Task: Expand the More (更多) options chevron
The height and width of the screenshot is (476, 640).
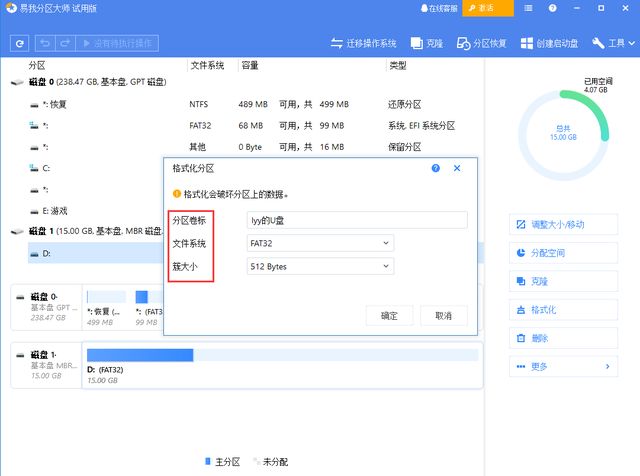Action: tap(607, 367)
